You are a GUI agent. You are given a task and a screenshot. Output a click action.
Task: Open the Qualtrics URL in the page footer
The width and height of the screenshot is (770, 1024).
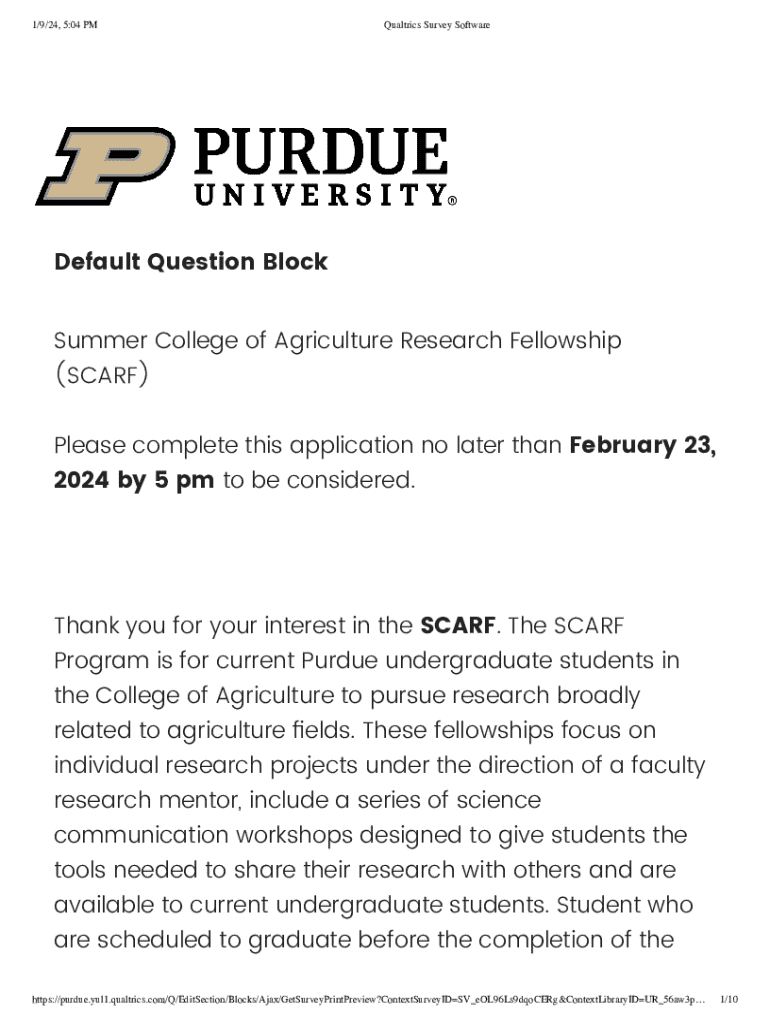[x=369, y=999]
